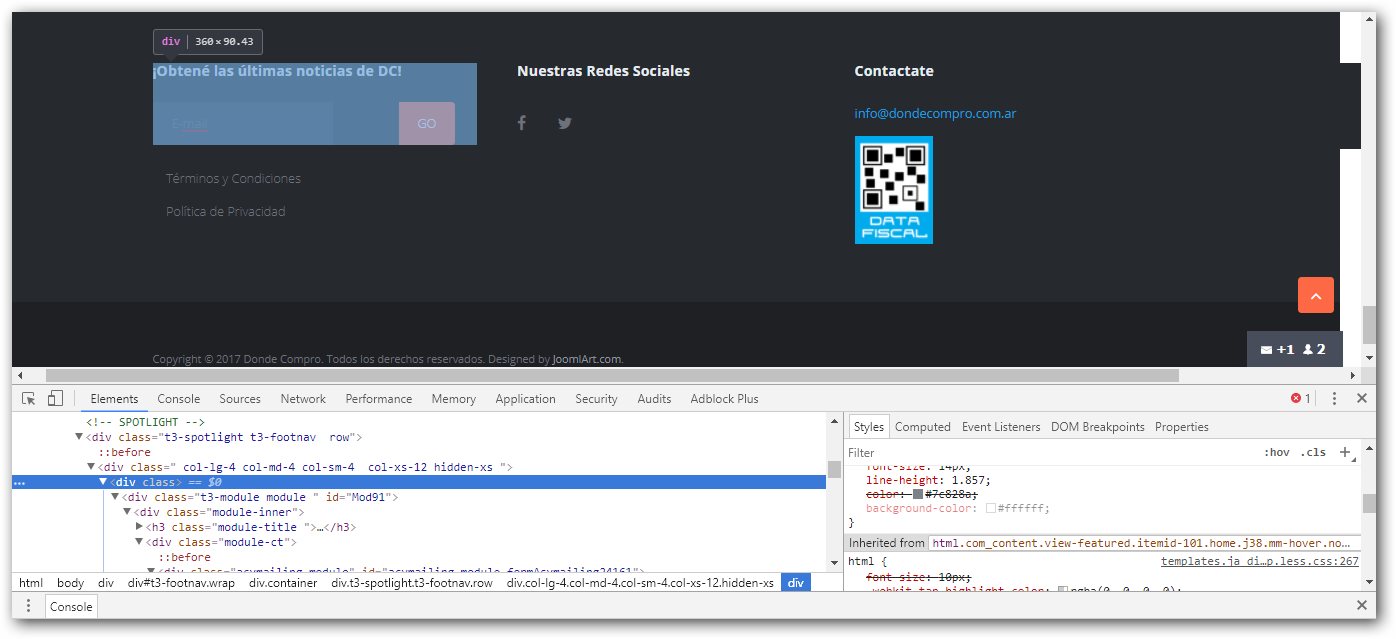Switch to the Network tab

click(303, 399)
